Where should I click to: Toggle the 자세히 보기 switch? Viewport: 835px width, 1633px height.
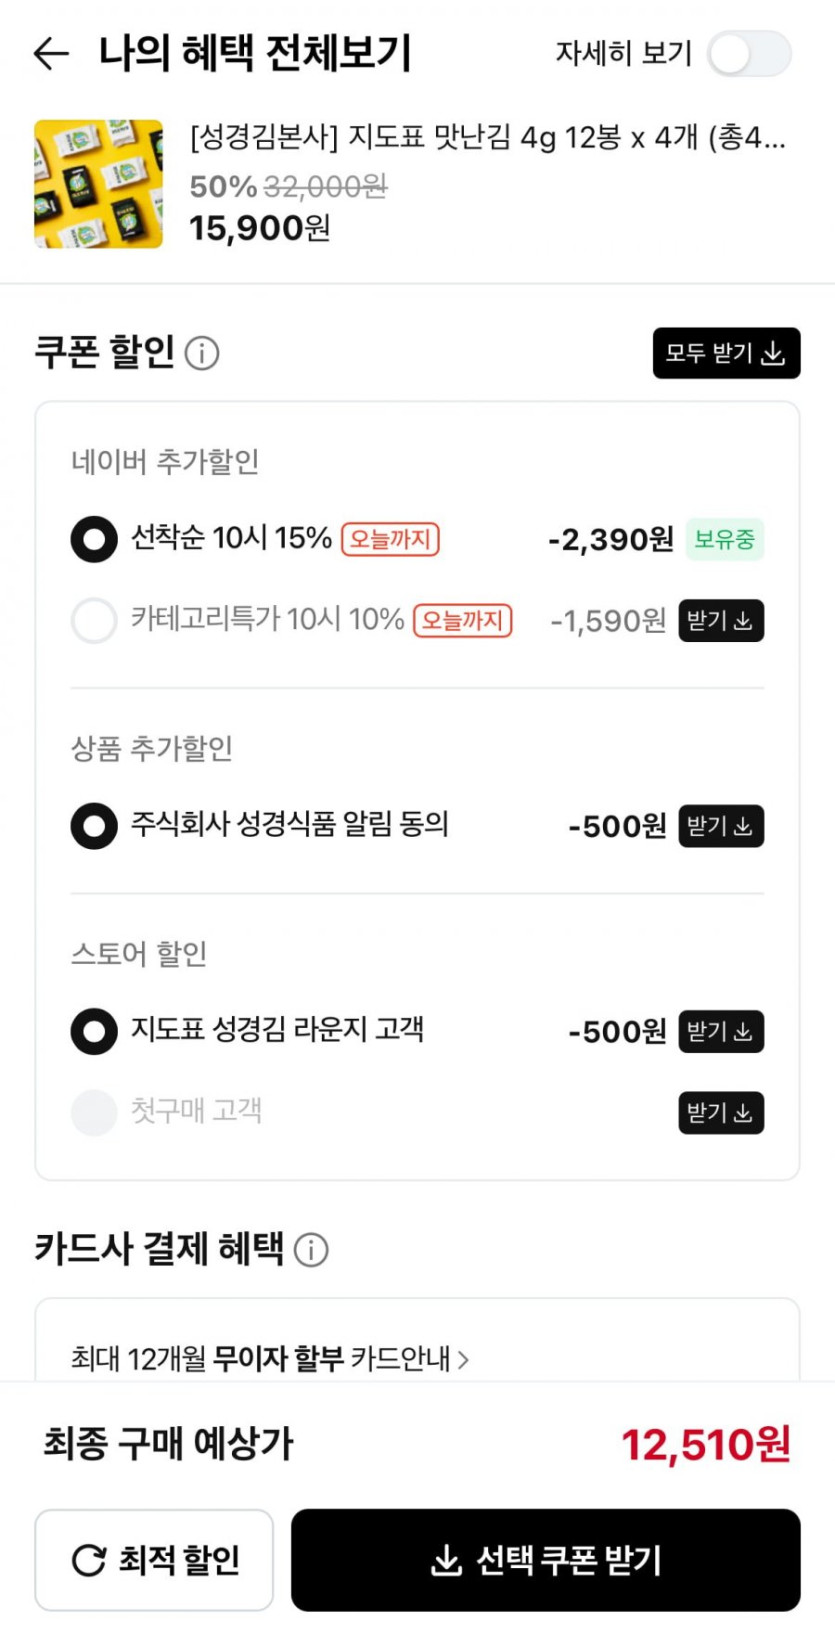(749, 54)
